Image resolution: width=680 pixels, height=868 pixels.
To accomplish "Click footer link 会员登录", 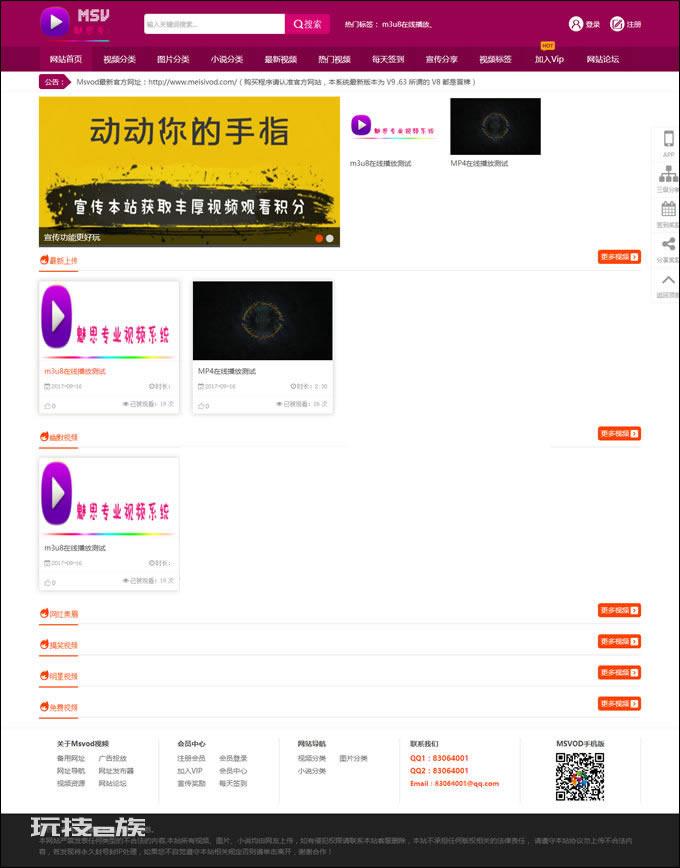I will pos(233,758).
